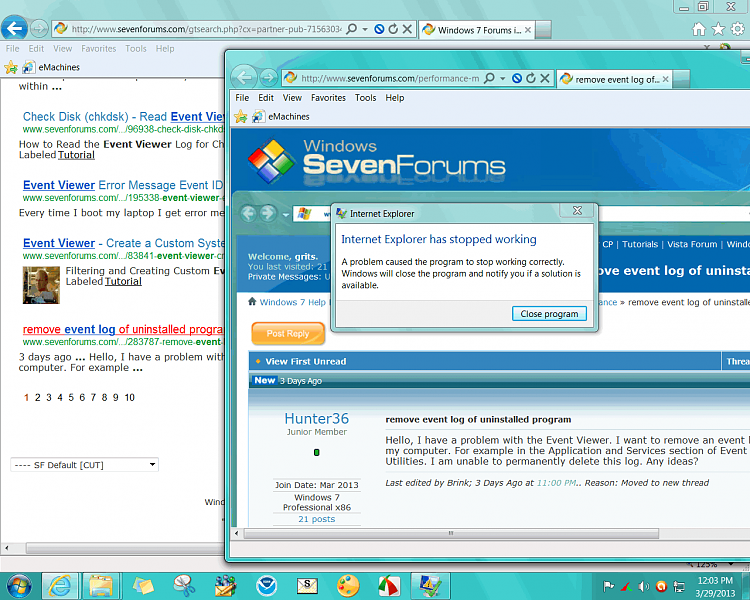Open Internet Explorer taskbar icon
The image size is (750, 600).
pyautogui.click(x=60, y=586)
